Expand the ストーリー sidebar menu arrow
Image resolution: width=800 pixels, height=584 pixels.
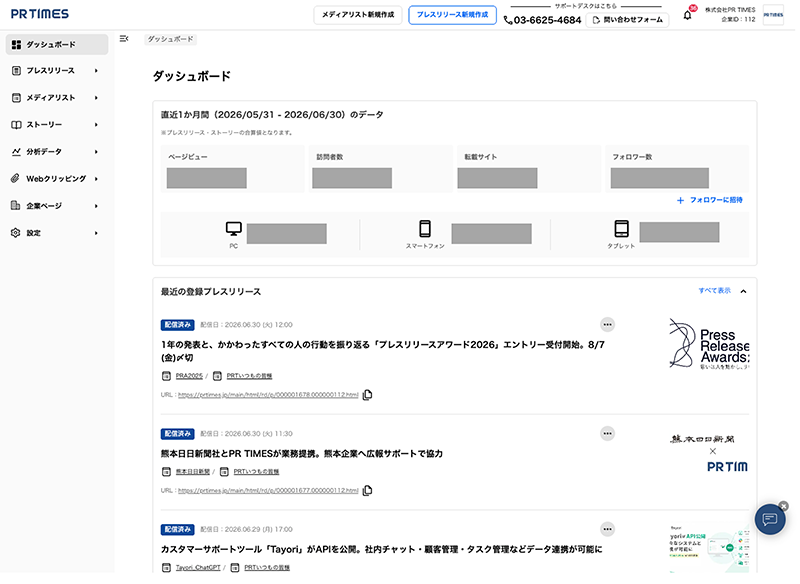[x=96, y=124]
